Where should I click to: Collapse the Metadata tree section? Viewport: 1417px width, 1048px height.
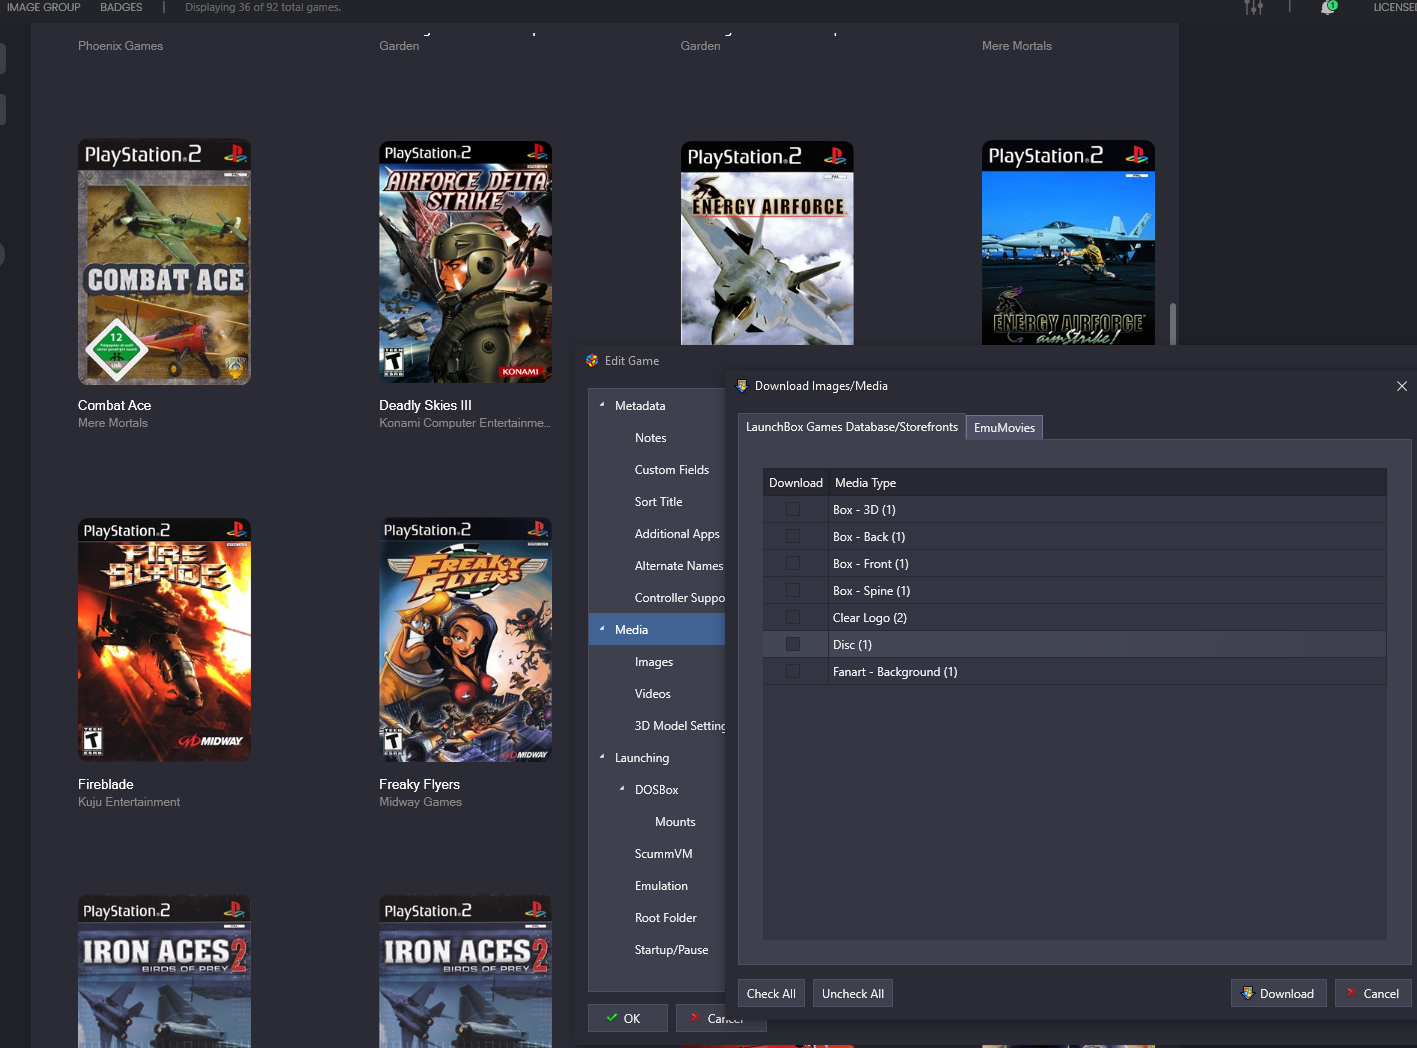point(602,405)
